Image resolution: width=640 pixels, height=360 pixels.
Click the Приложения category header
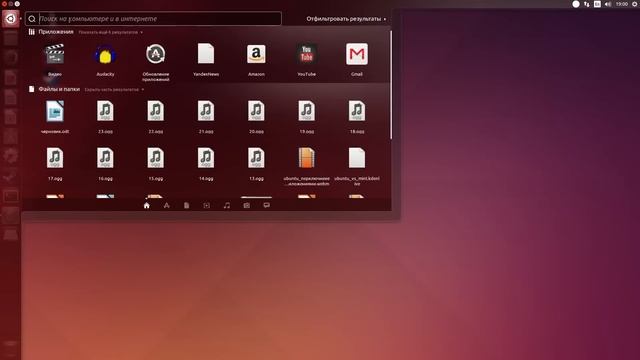pyautogui.click(x=56, y=32)
